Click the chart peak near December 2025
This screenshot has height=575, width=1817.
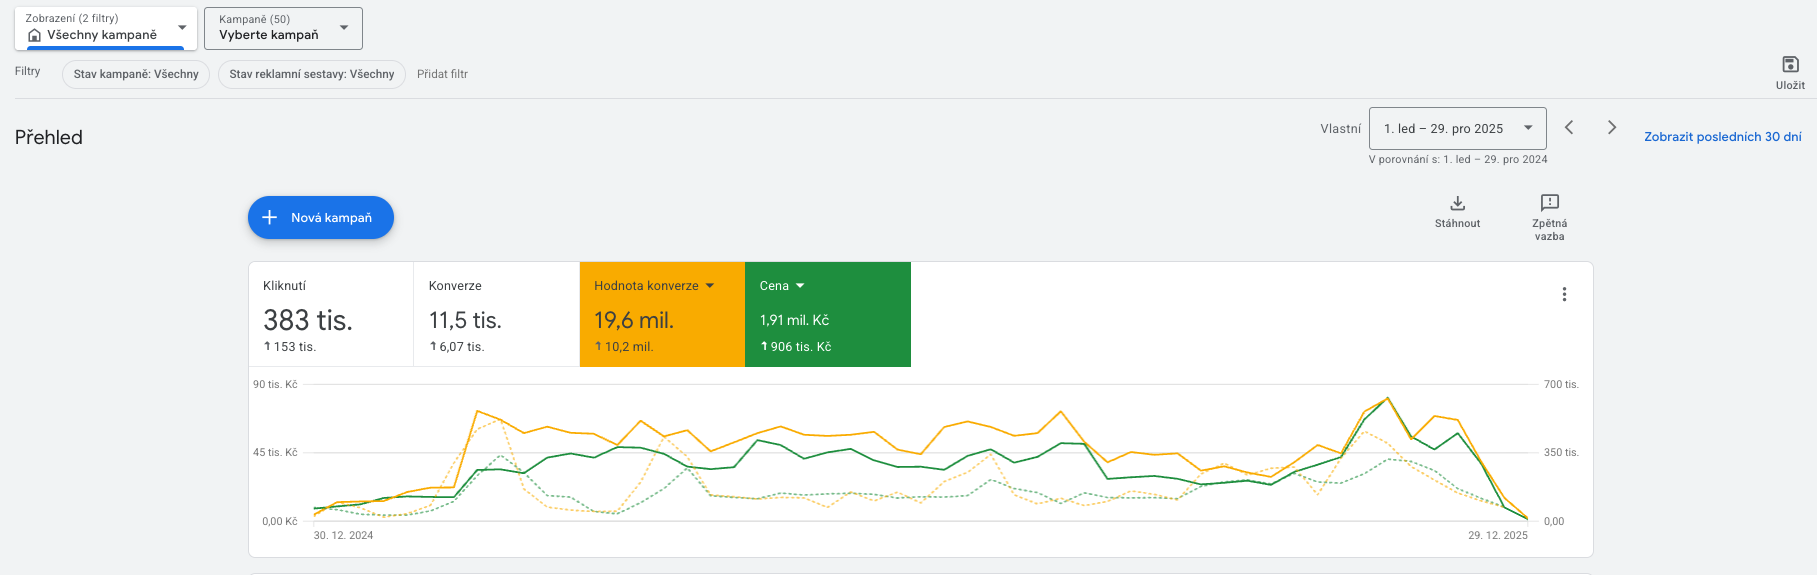(x=1387, y=398)
